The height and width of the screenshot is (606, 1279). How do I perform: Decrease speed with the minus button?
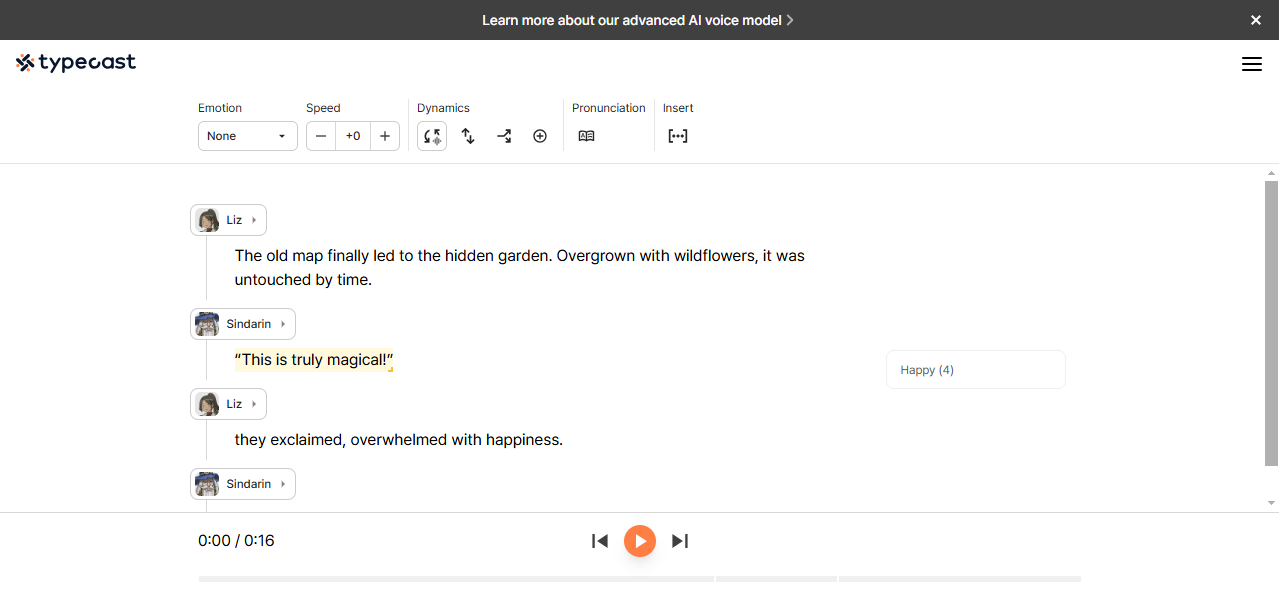coord(320,136)
